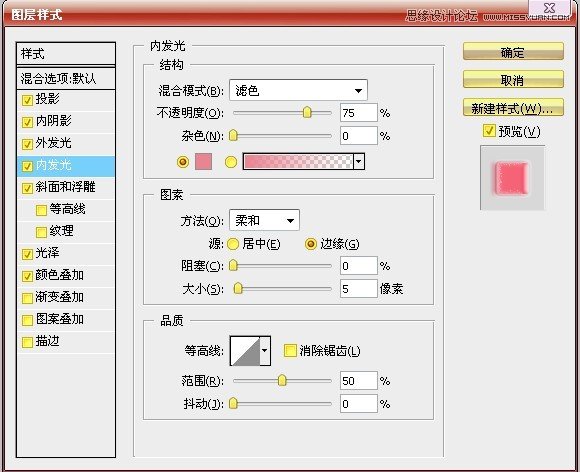The height and width of the screenshot is (472, 580).
Task: Uncheck the 内发光 inner glow checkbox
Action: click(27, 166)
